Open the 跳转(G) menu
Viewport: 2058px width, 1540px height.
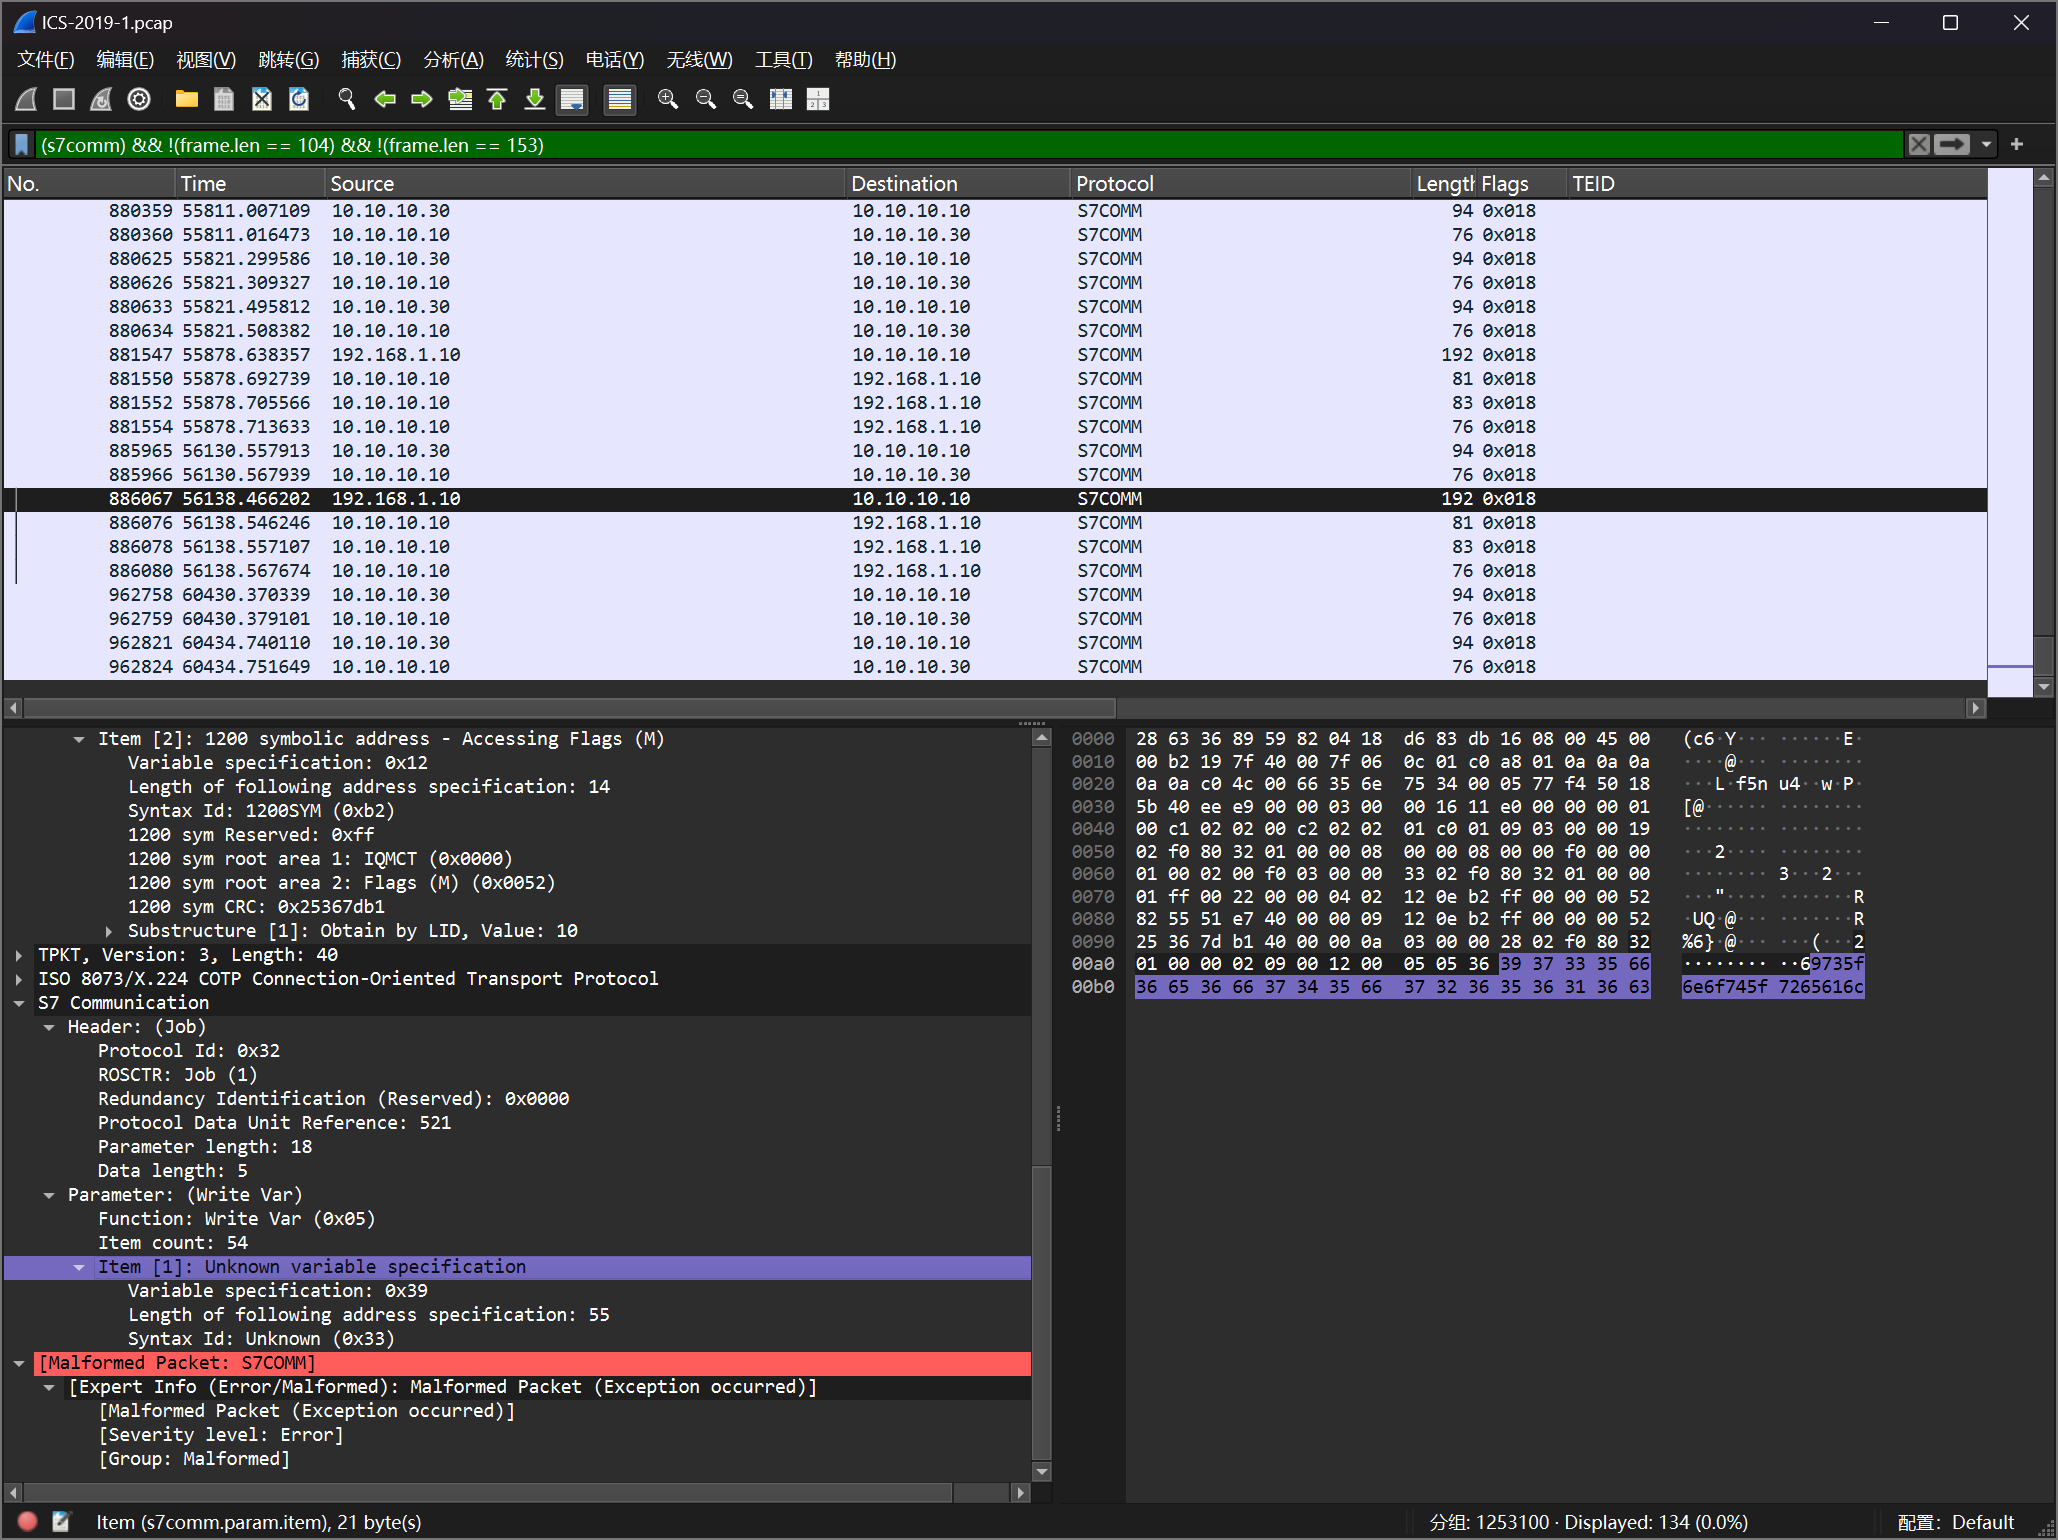(288, 60)
